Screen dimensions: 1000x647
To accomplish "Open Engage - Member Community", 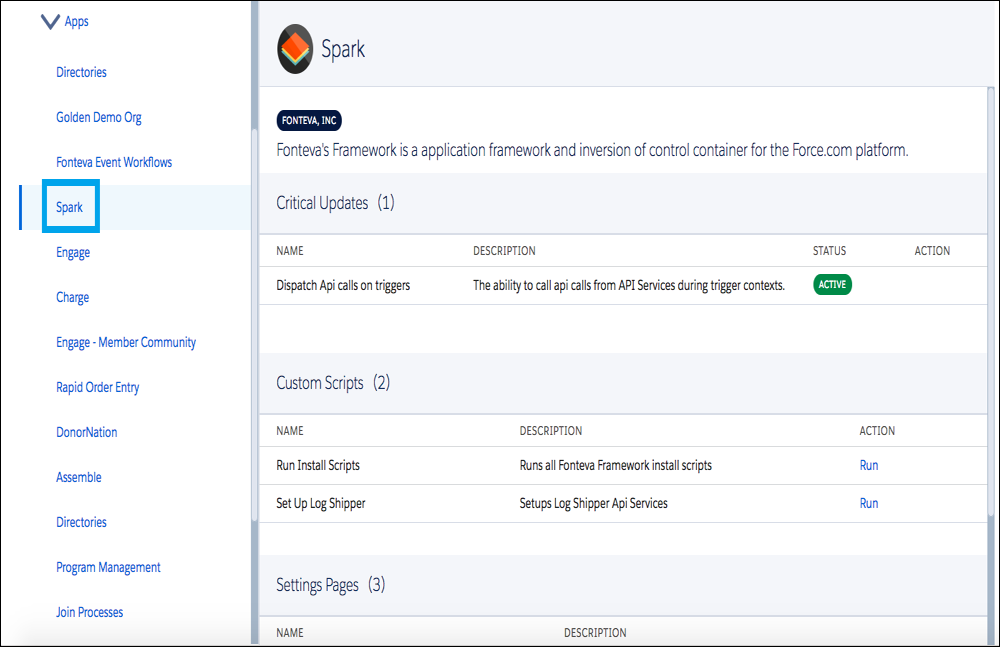I will coord(126,342).
